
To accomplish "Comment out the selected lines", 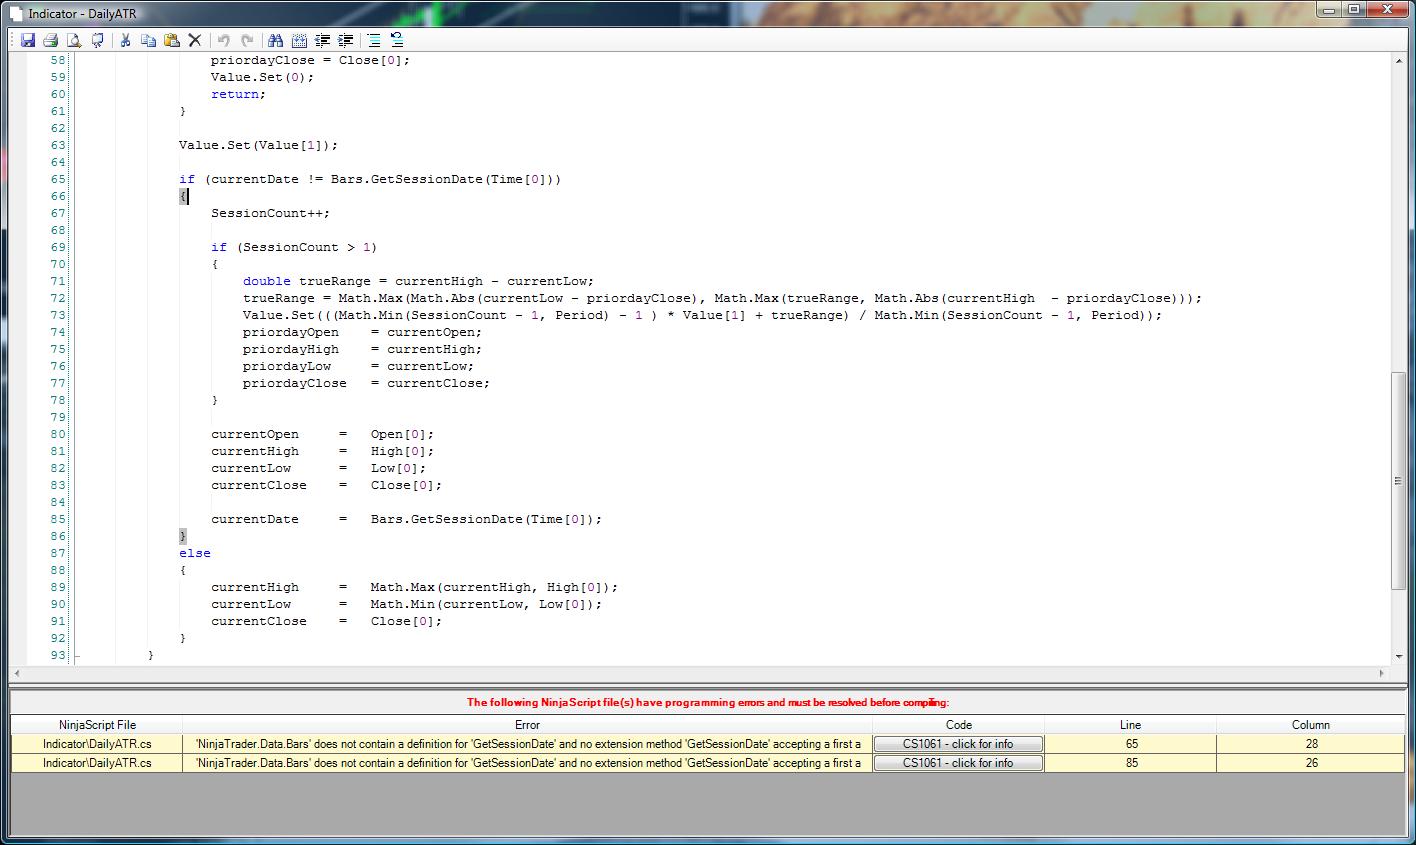I will (x=374, y=40).
